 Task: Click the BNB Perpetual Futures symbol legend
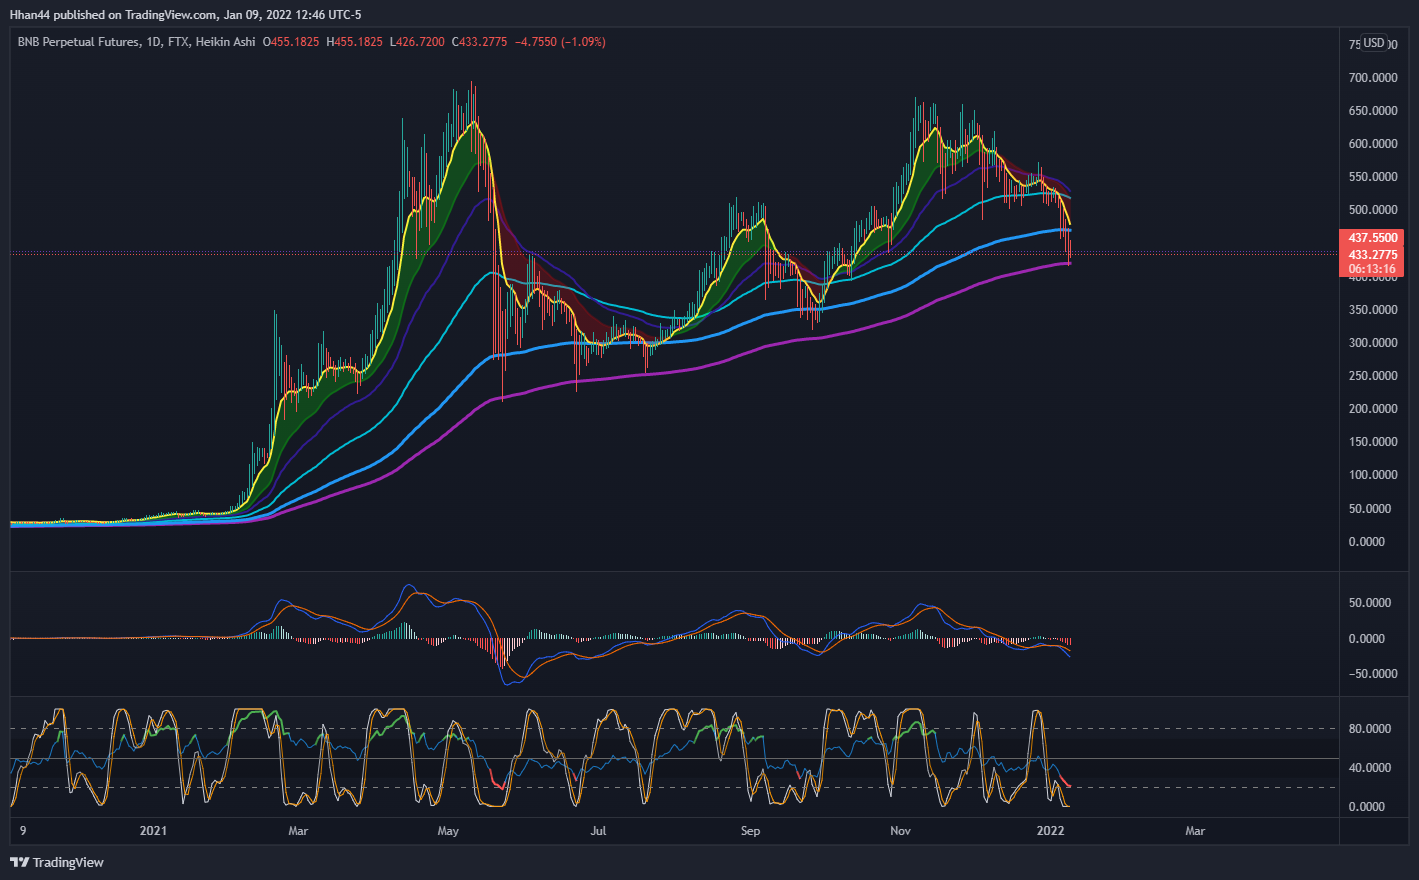[136, 42]
